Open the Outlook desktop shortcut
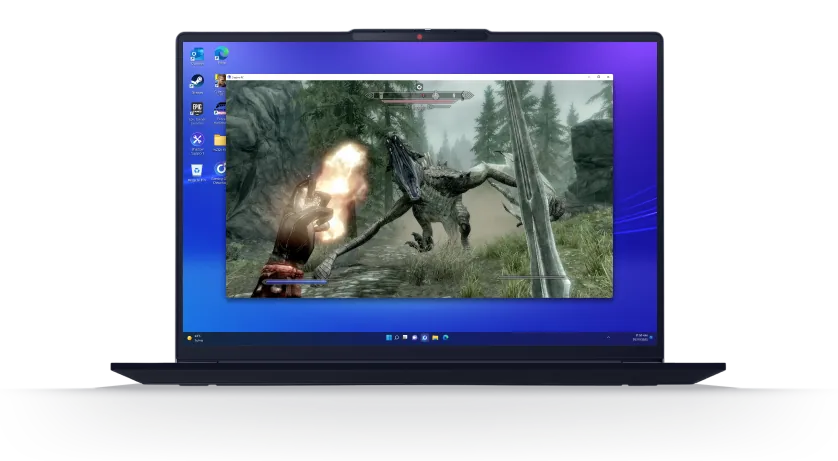 coord(197,56)
